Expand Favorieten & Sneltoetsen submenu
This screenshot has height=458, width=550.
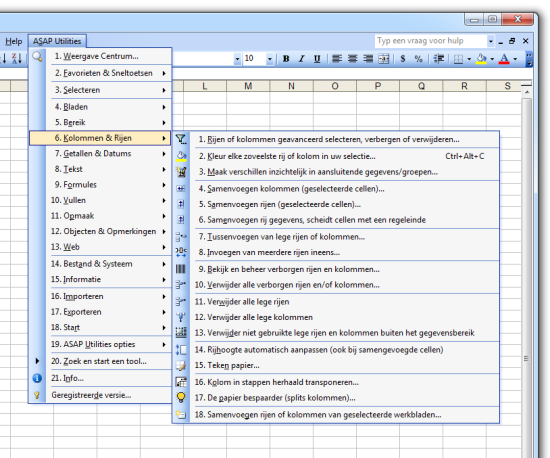coord(164,73)
